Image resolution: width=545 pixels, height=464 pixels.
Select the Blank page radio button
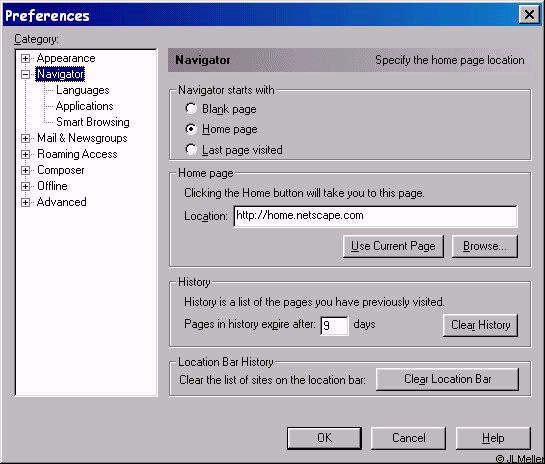191,108
